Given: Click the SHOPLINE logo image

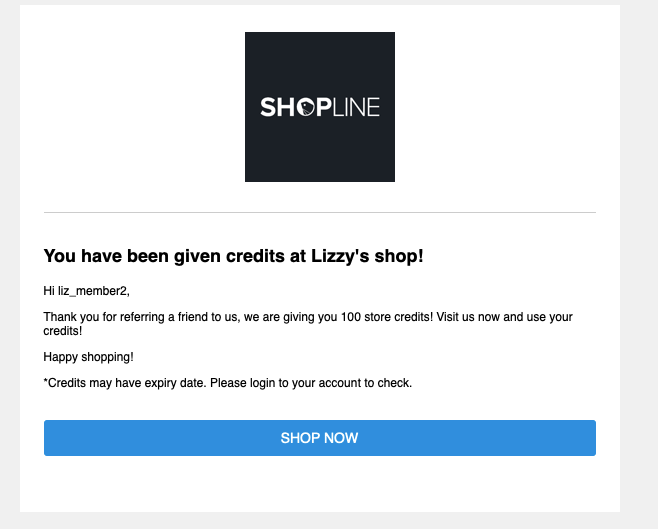Looking at the screenshot, I should (x=320, y=107).
